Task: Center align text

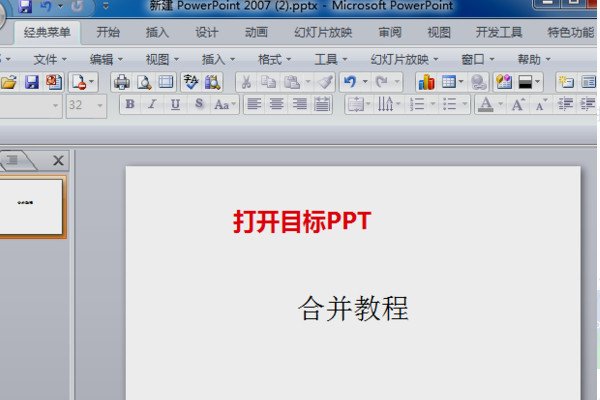Action: (277, 104)
